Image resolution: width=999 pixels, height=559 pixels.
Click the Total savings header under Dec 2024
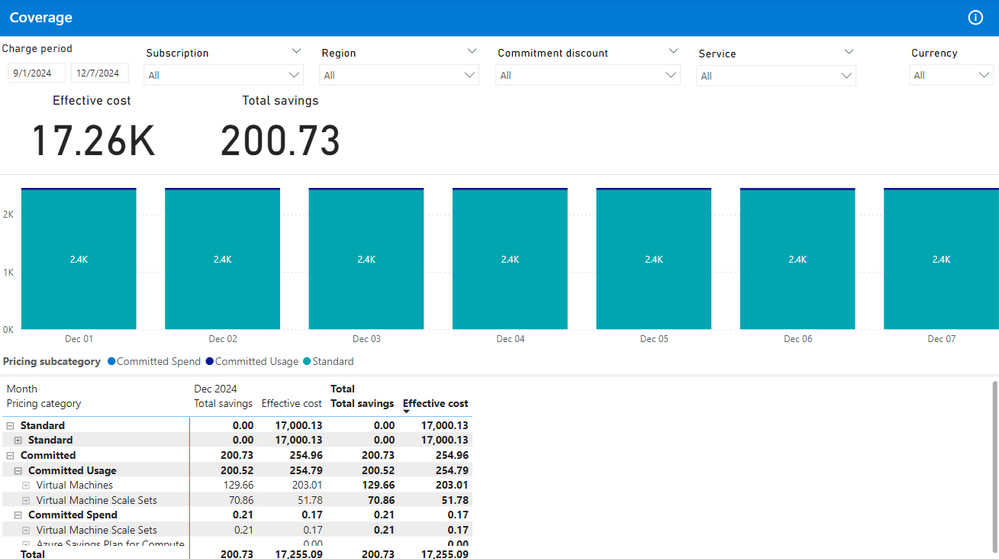click(x=223, y=404)
